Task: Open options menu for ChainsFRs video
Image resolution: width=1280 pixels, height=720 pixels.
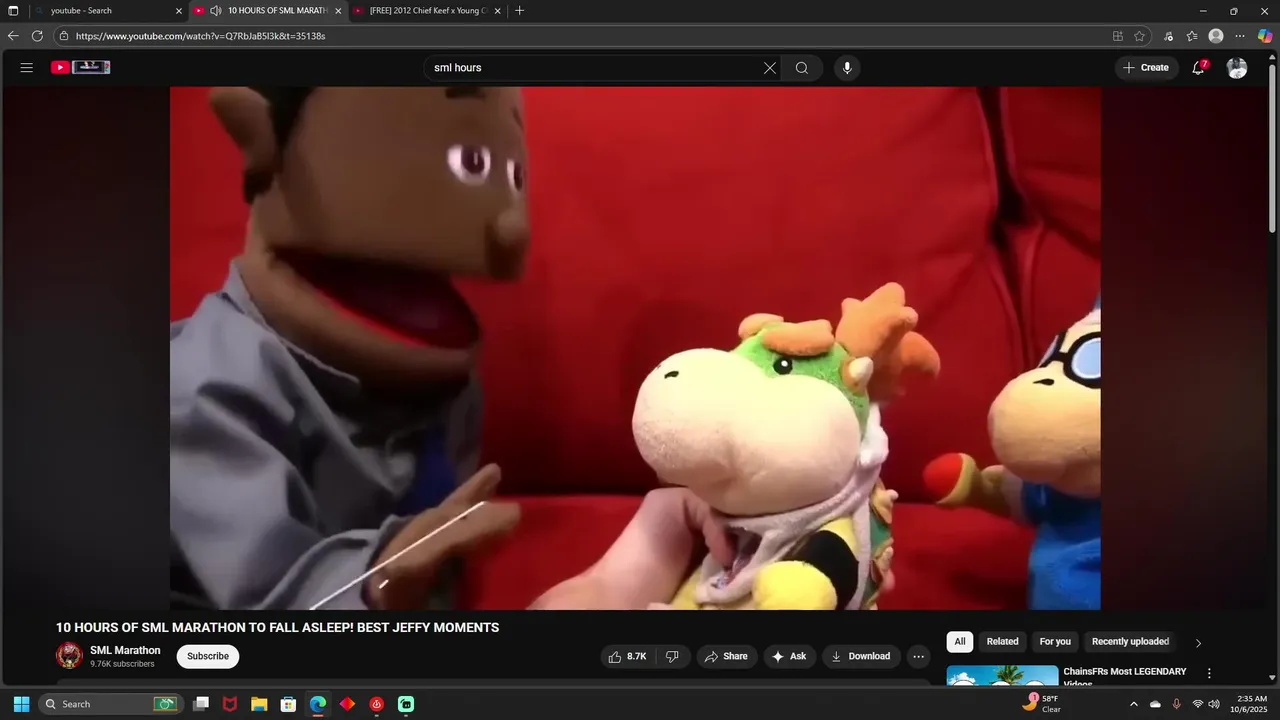Action: tap(1209, 674)
